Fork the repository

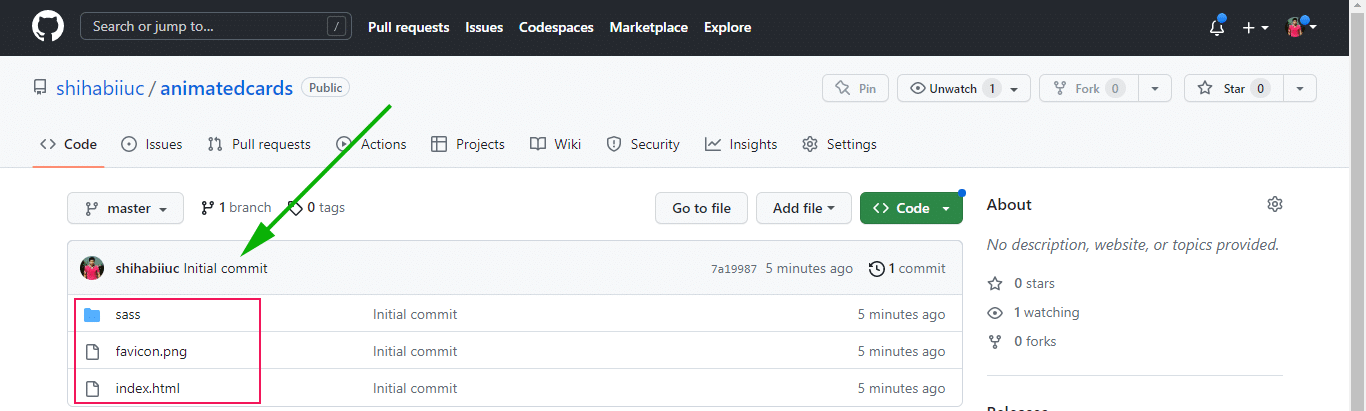(1089, 88)
